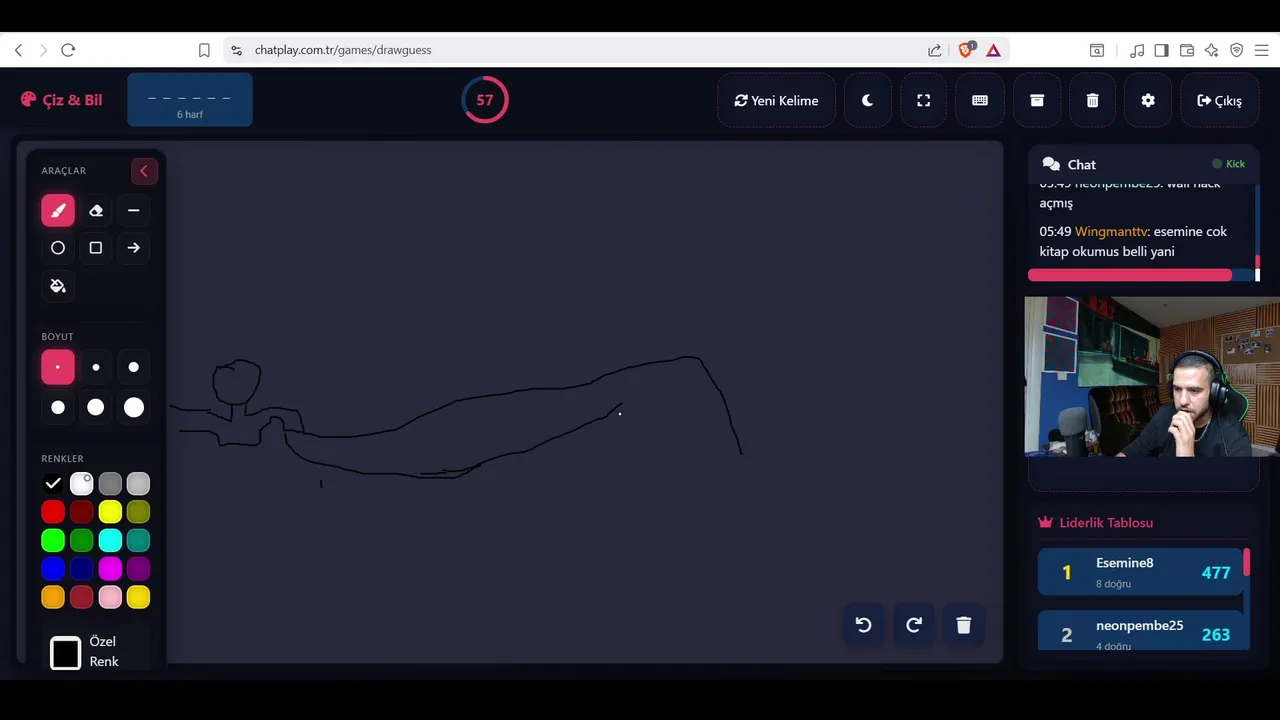
Task: Select the eraser tool
Action: 96,210
